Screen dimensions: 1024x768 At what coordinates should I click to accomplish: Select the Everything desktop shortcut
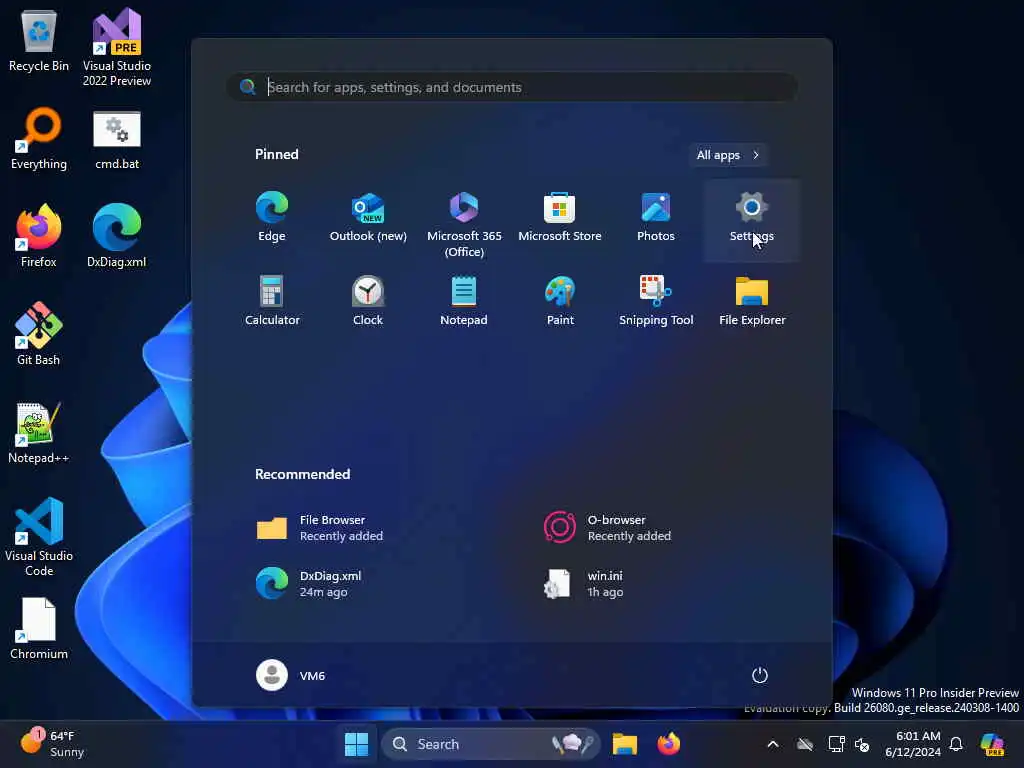(39, 138)
